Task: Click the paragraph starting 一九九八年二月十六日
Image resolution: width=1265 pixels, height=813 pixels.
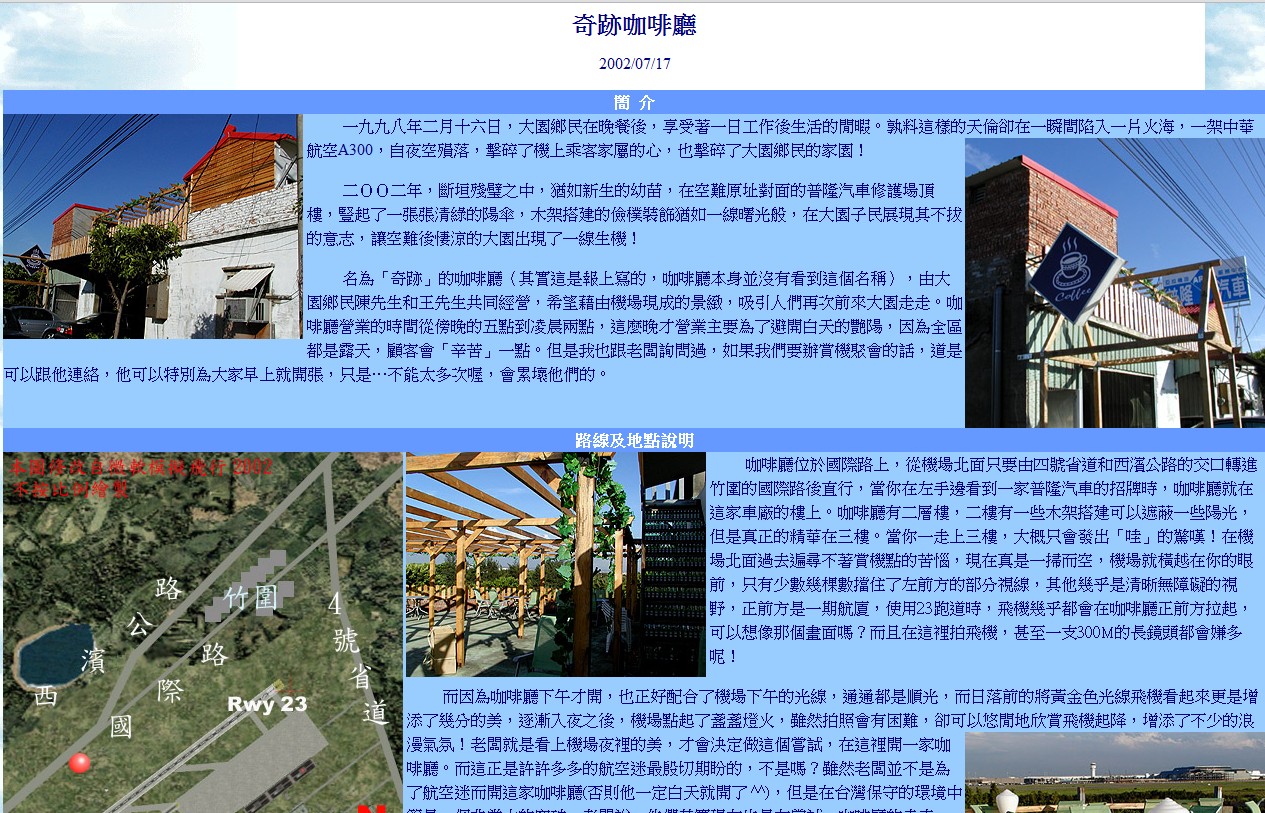Action: [x=780, y=138]
